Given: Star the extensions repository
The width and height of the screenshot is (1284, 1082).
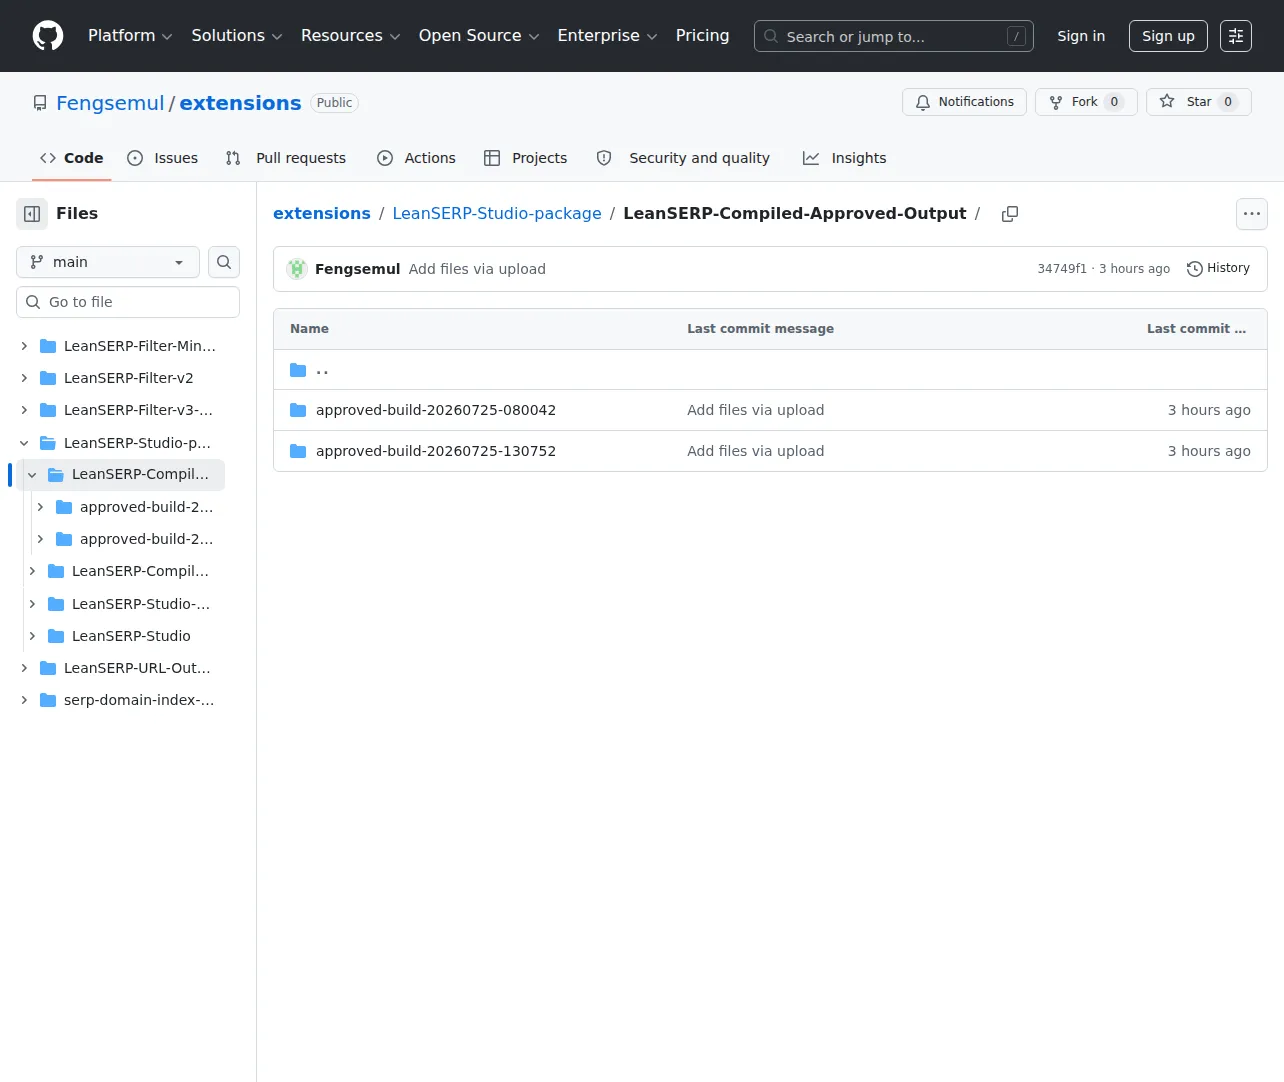Looking at the screenshot, I should (1199, 102).
